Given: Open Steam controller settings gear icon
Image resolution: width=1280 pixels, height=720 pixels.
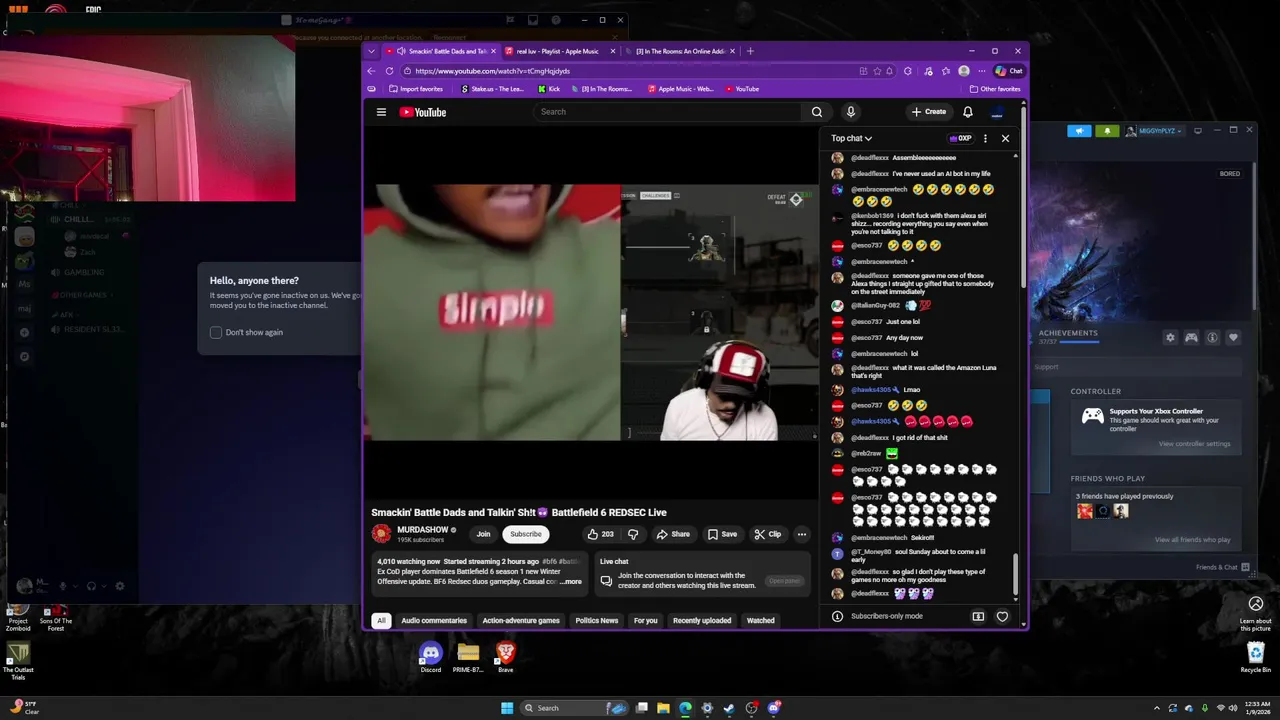Looking at the screenshot, I should (x=1170, y=338).
